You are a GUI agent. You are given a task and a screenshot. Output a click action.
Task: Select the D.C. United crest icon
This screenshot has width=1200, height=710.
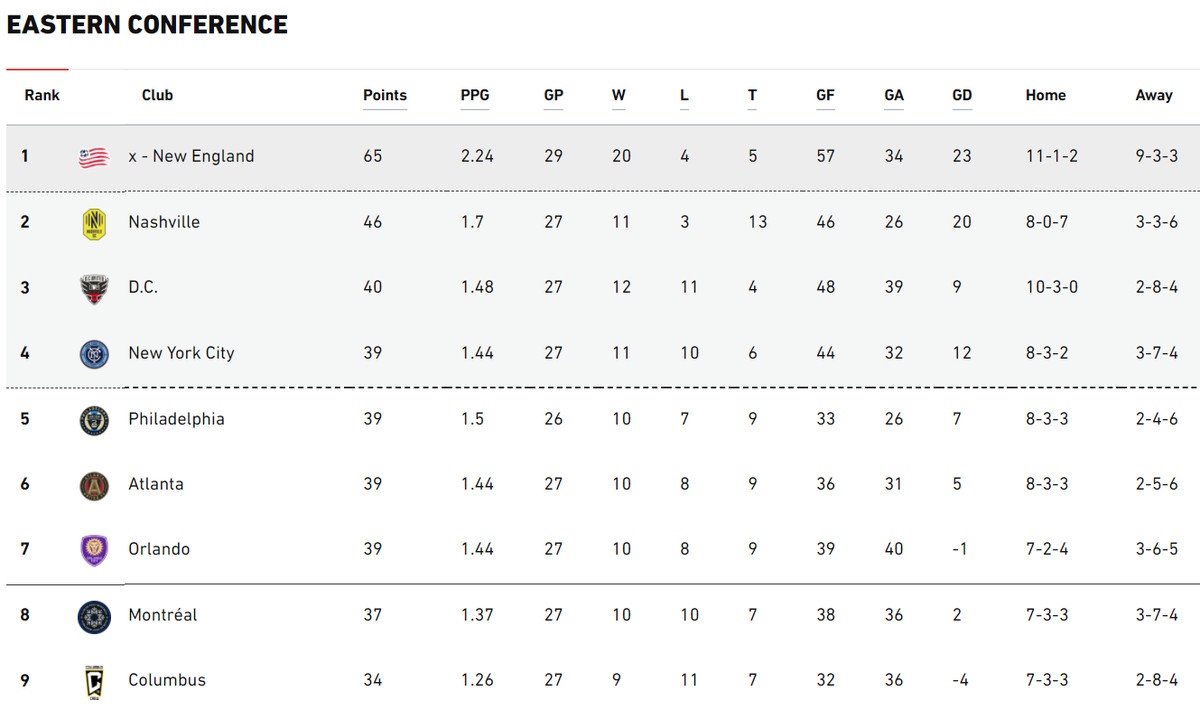coord(93,288)
